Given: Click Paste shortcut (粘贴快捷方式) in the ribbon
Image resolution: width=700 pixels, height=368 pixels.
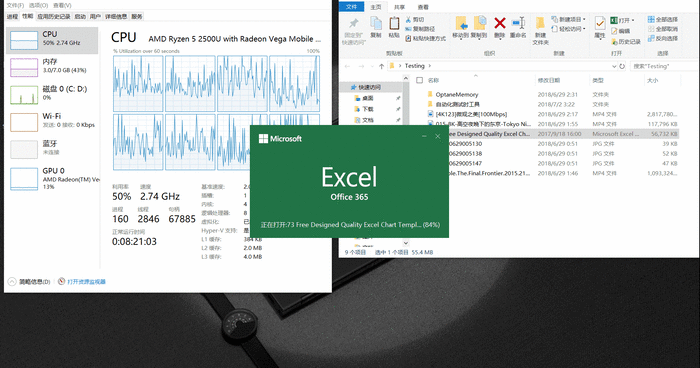Looking at the screenshot, I should (x=425, y=38).
